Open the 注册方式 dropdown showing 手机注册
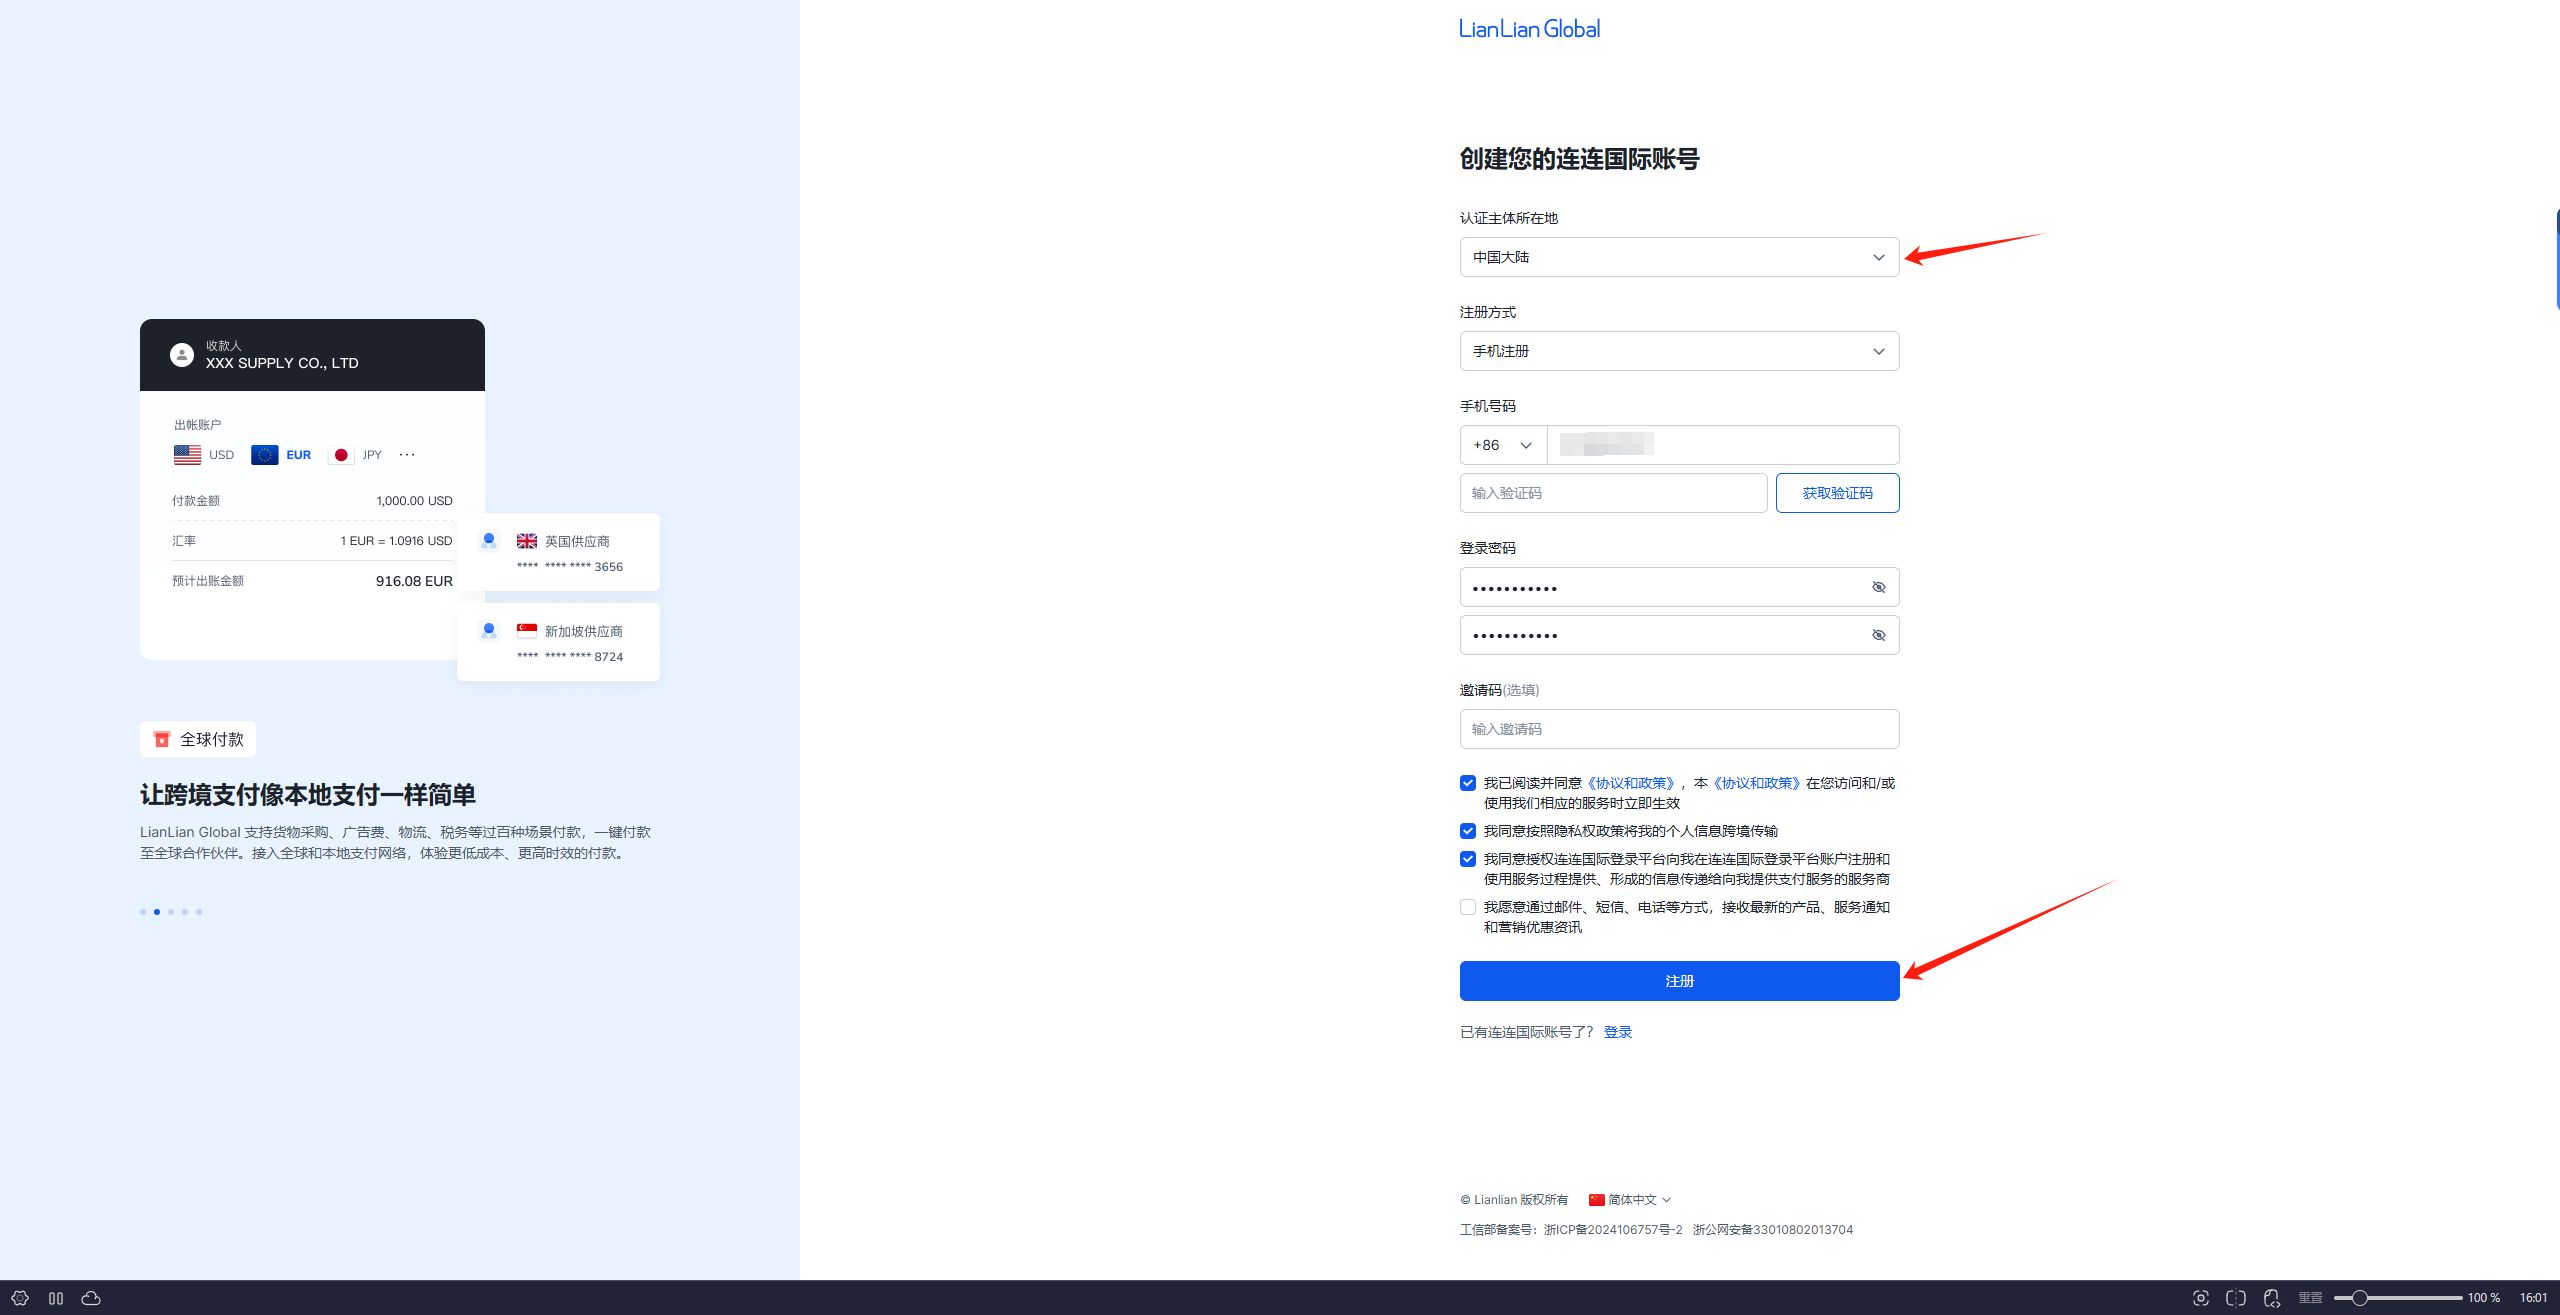 tap(1679, 351)
